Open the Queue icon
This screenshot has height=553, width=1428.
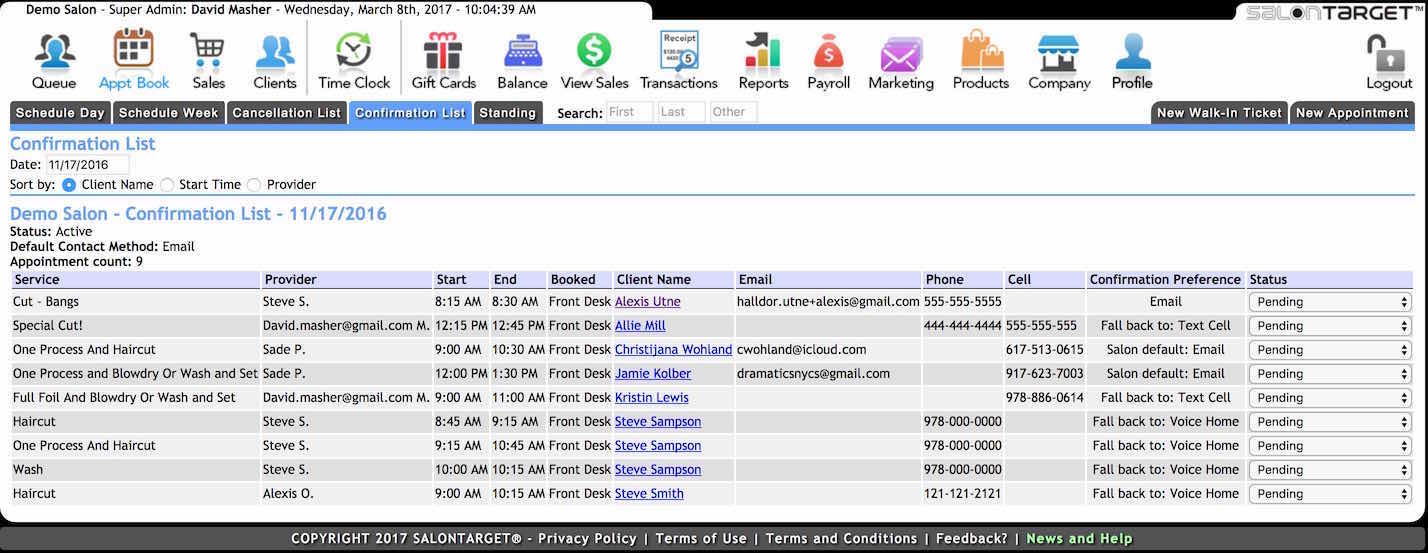pos(54,52)
